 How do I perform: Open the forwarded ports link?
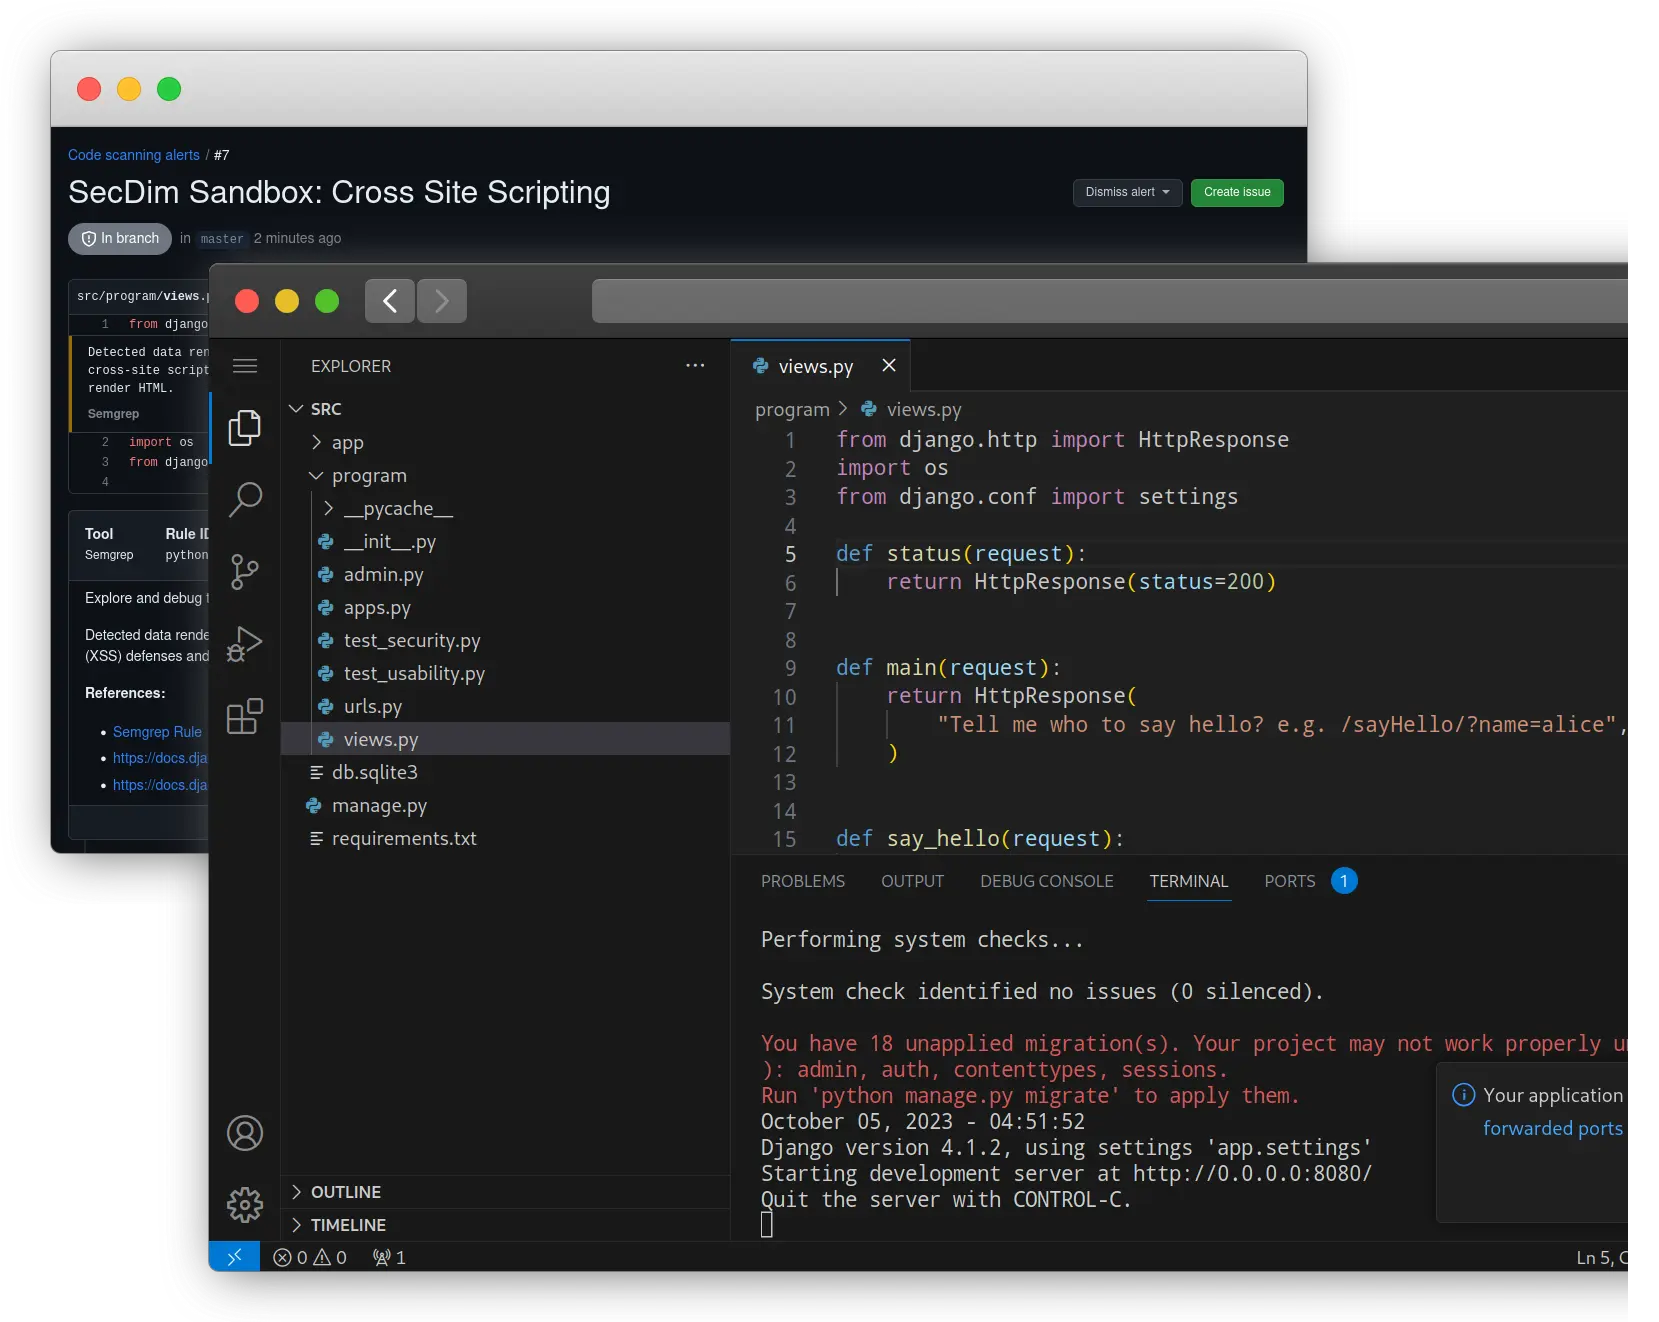pos(1552,1128)
